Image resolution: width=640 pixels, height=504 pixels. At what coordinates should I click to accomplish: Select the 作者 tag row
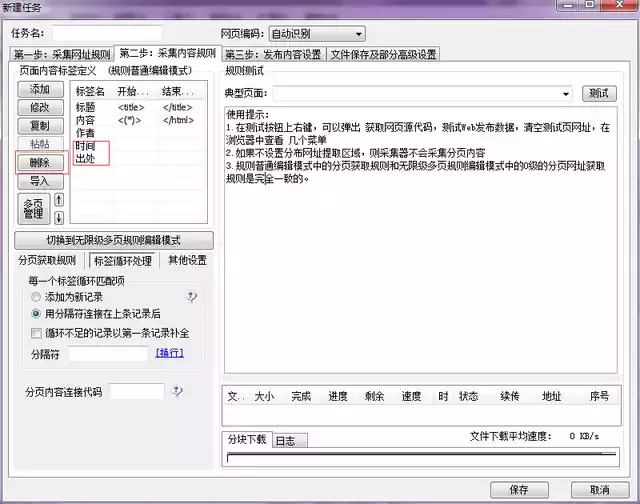[138, 133]
